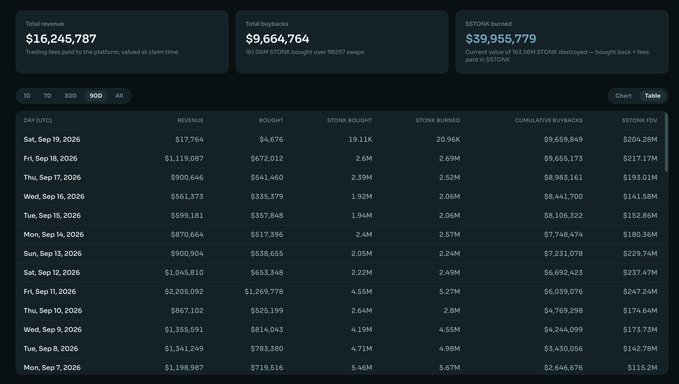Click STONK bought cell 4.71M
The height and width of the screenshot is (384, 679).
pyautogui.click(x=361, y=349)
